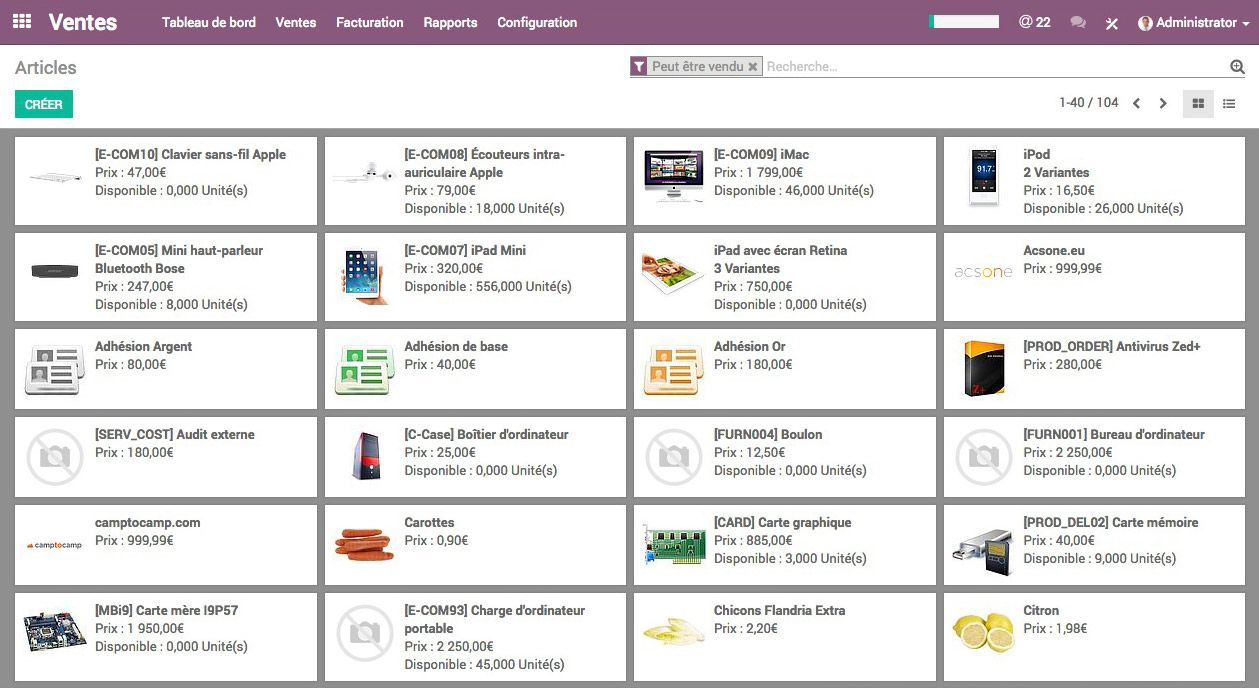
Task: Open the Ventes menu item
Action: click(x=296, y=22)
